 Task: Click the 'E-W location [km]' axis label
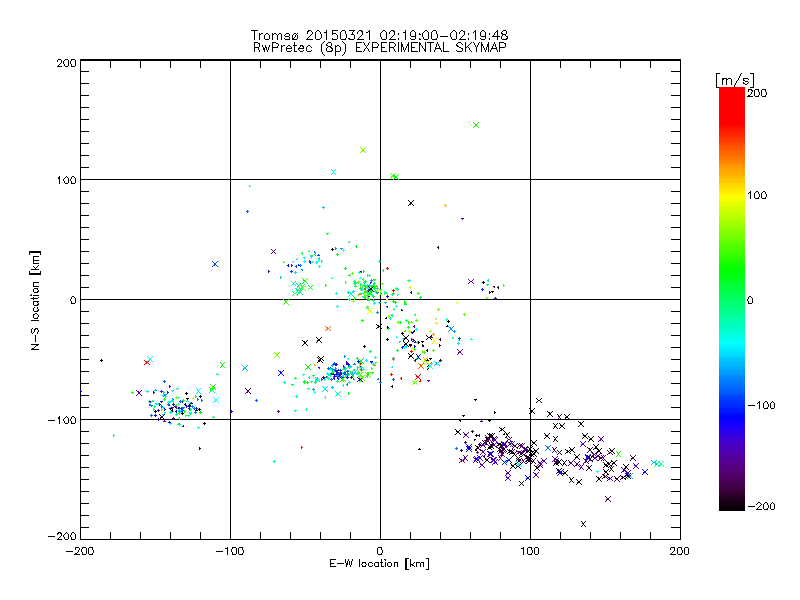[x=379, y=564]
